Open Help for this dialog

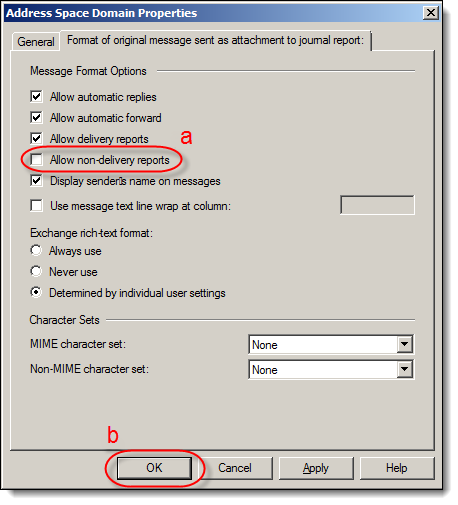click(x=397, y=468)
